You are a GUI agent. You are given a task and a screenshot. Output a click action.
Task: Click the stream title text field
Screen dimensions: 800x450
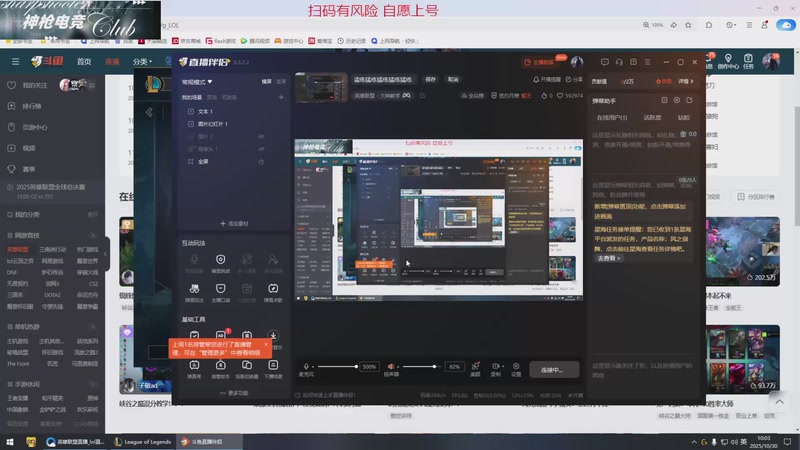click(x=383, y=79)
